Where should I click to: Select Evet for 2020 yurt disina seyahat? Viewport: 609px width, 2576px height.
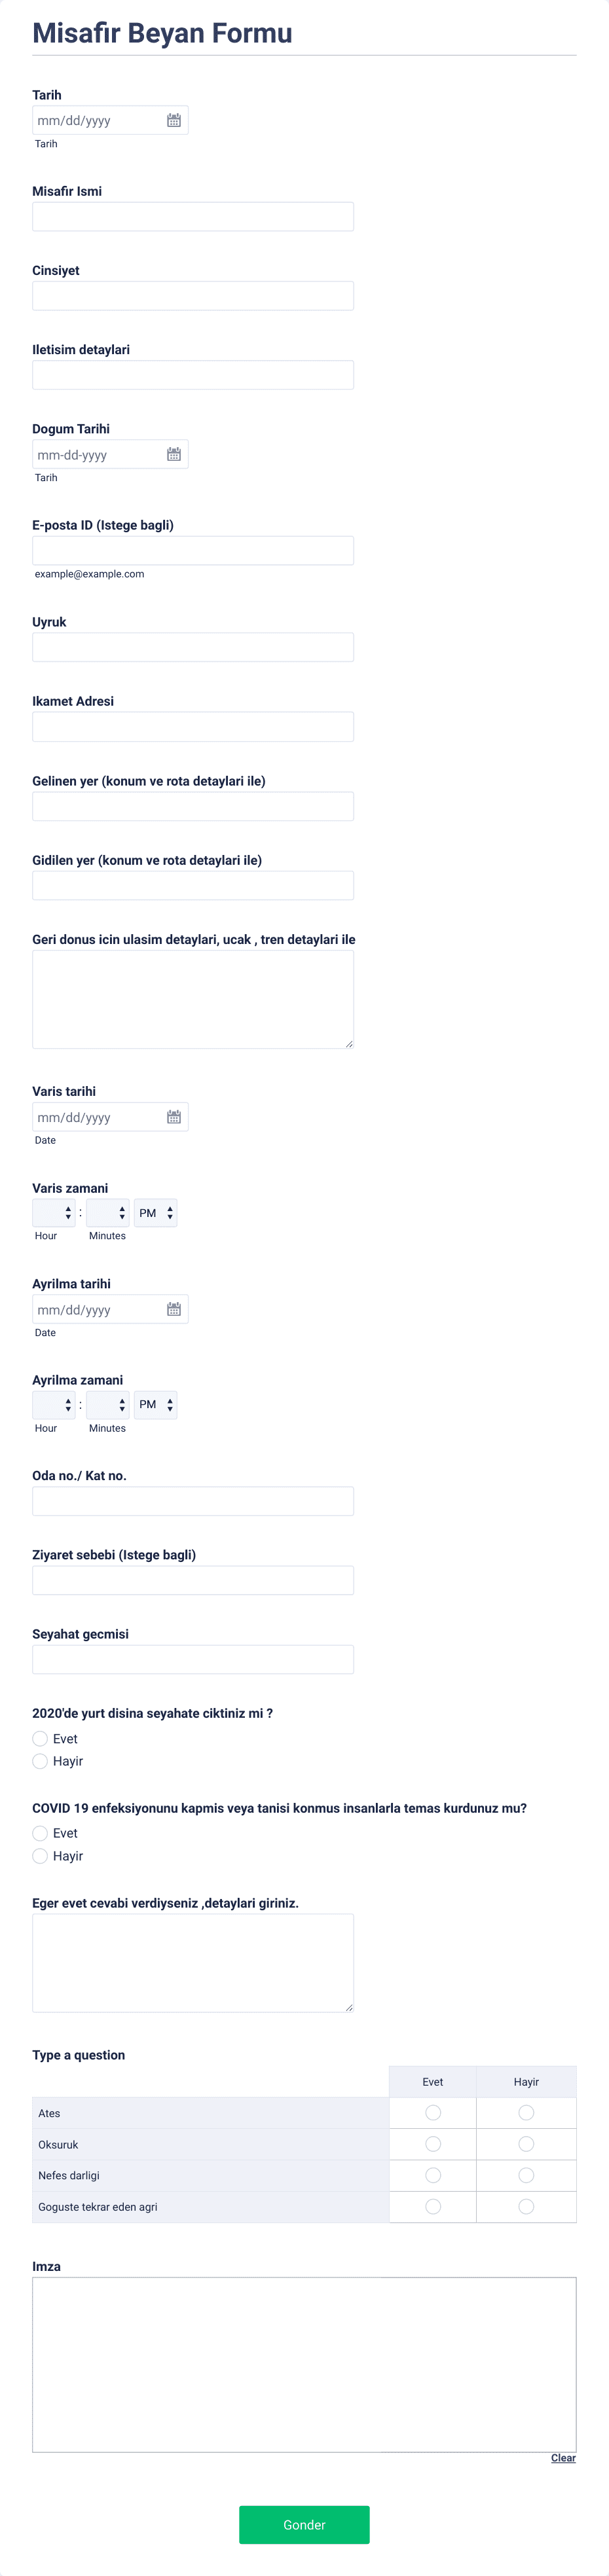click(x=40, y=1738)
